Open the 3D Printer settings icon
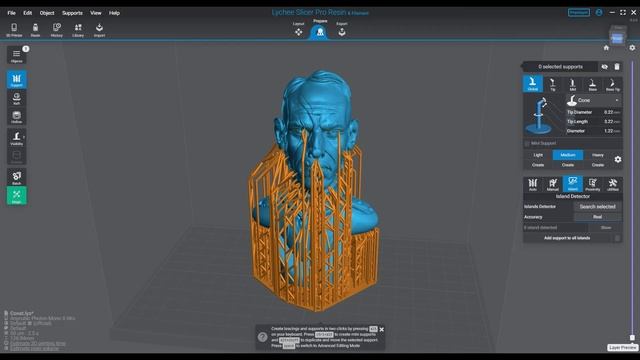The width and height of the screenshot is (640, 360). click(14, 30)
